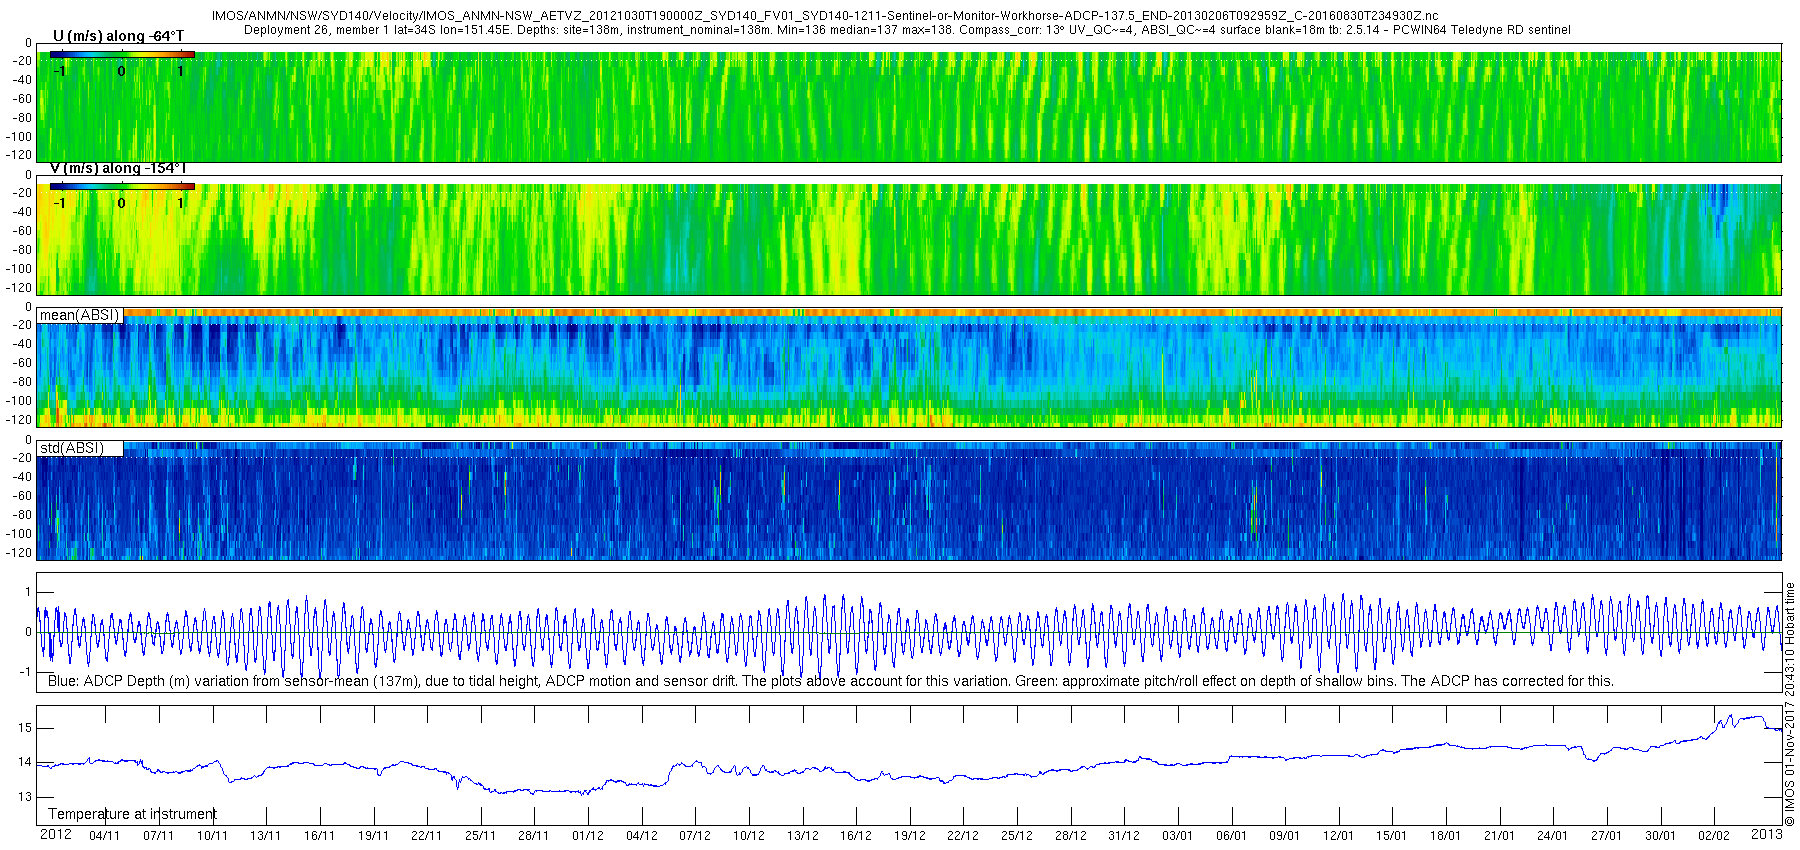Image resolution: width=1800 pixels, height=850 pixels.
Task: Select the 22/12 date tick
Action: (x=963, y=836)
